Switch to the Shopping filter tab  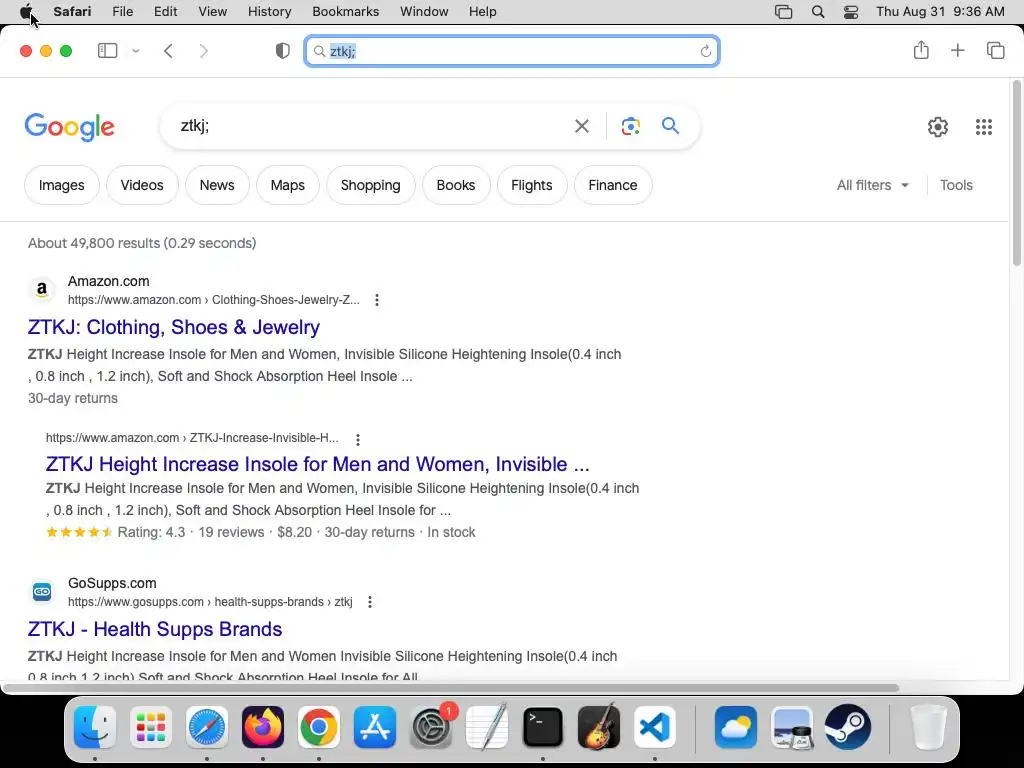click(x=370, y=185)
